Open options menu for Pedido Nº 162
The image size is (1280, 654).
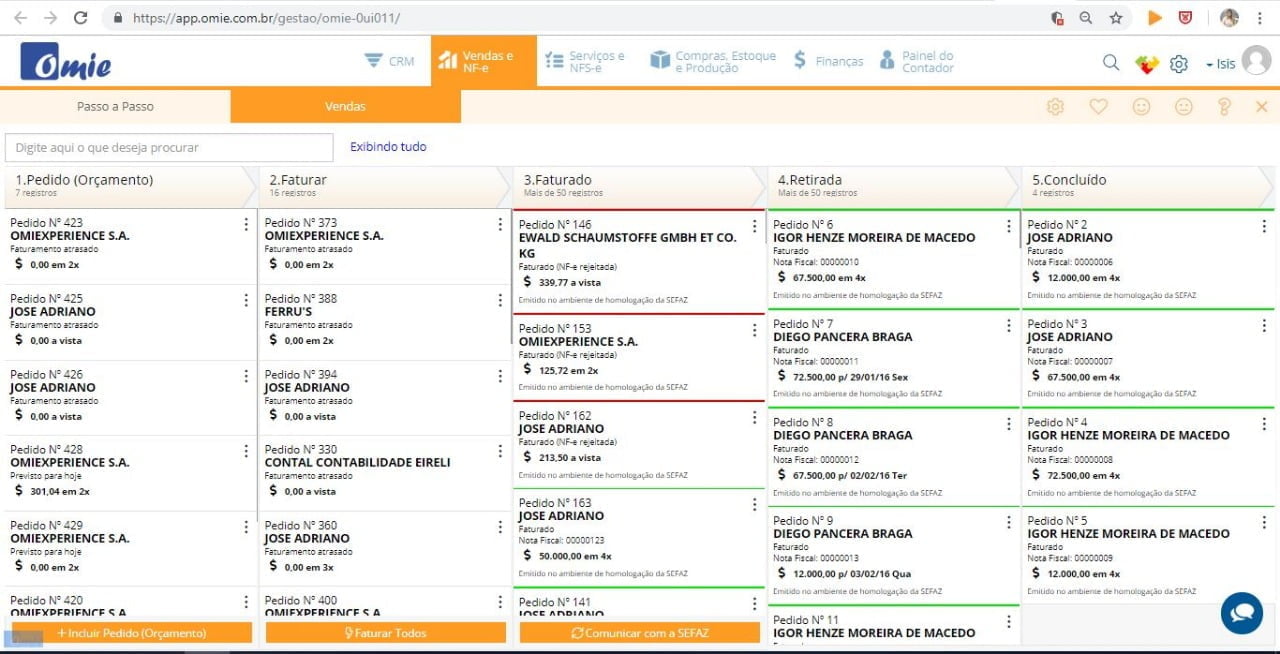754,417
